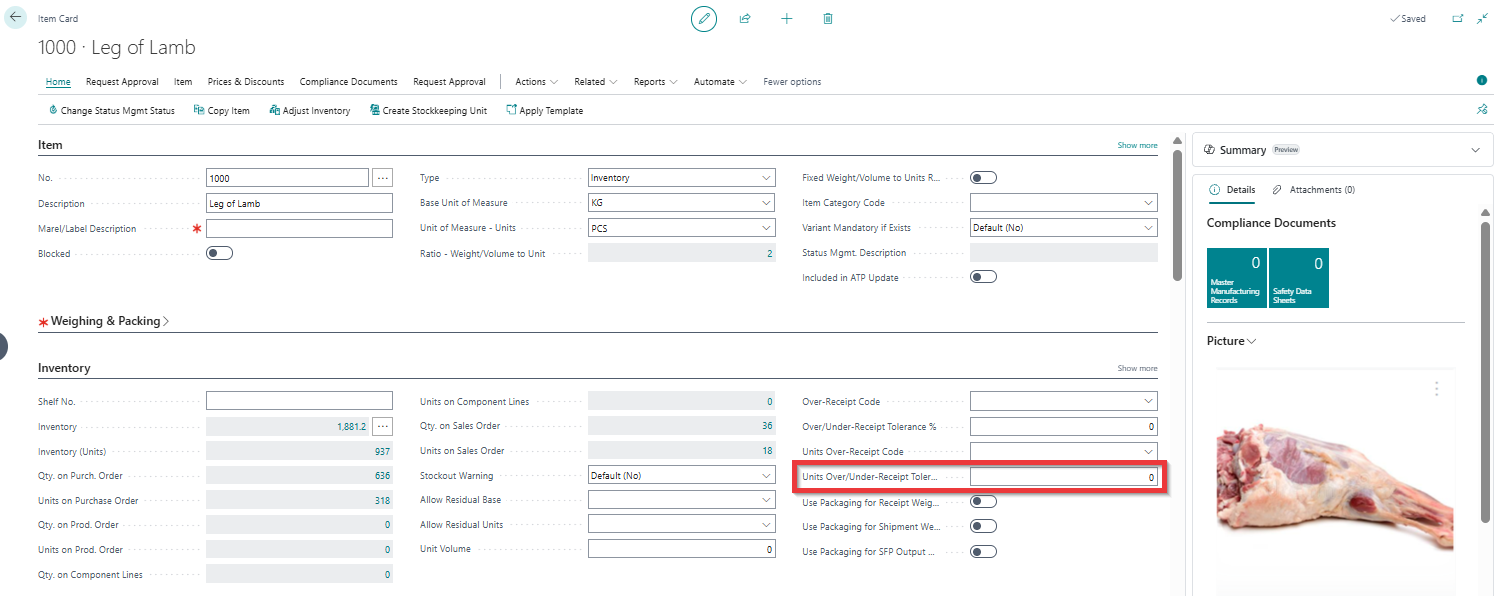
Task: Click the Copy Item action
Action: [221, 111]
